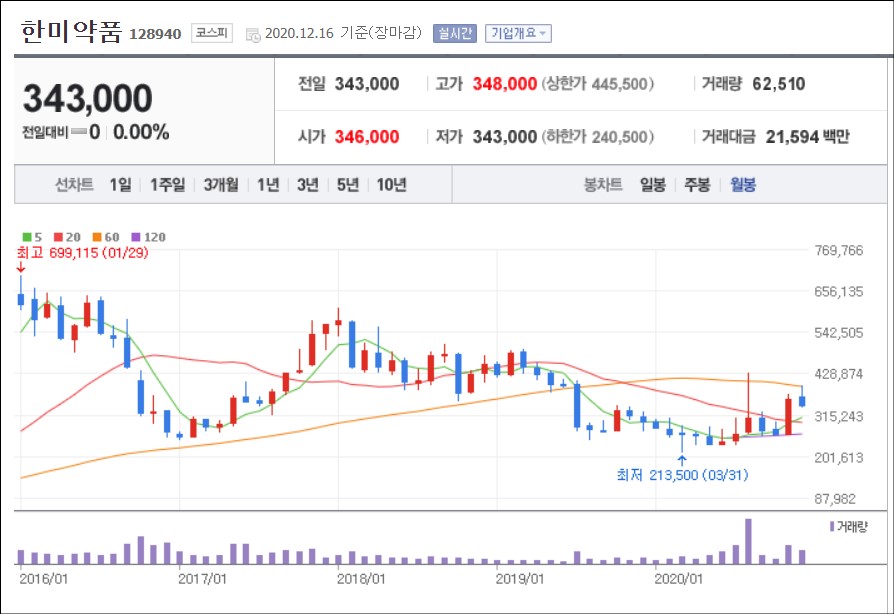Select the 10년 line chart period
This screenshot has height=614, width=894.
(x=392, y=185)
